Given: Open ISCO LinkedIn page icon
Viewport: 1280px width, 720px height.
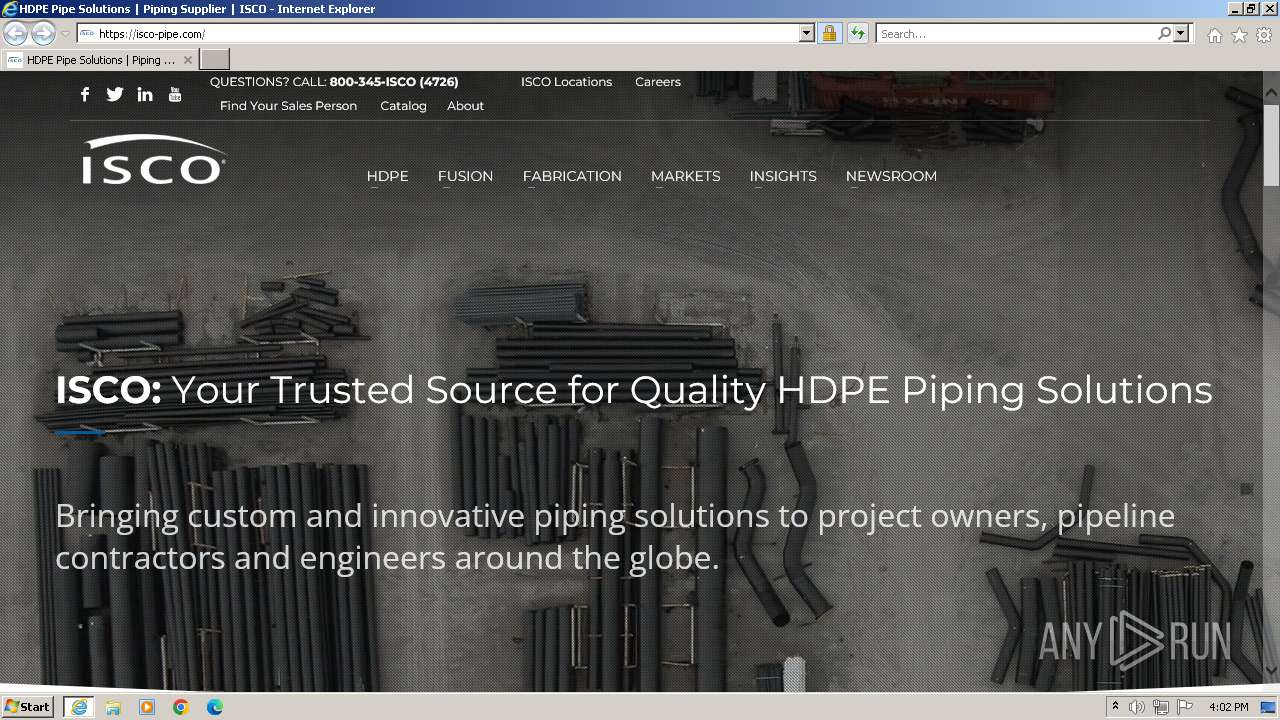Looking at the screenshot, I should coord(145,94).
